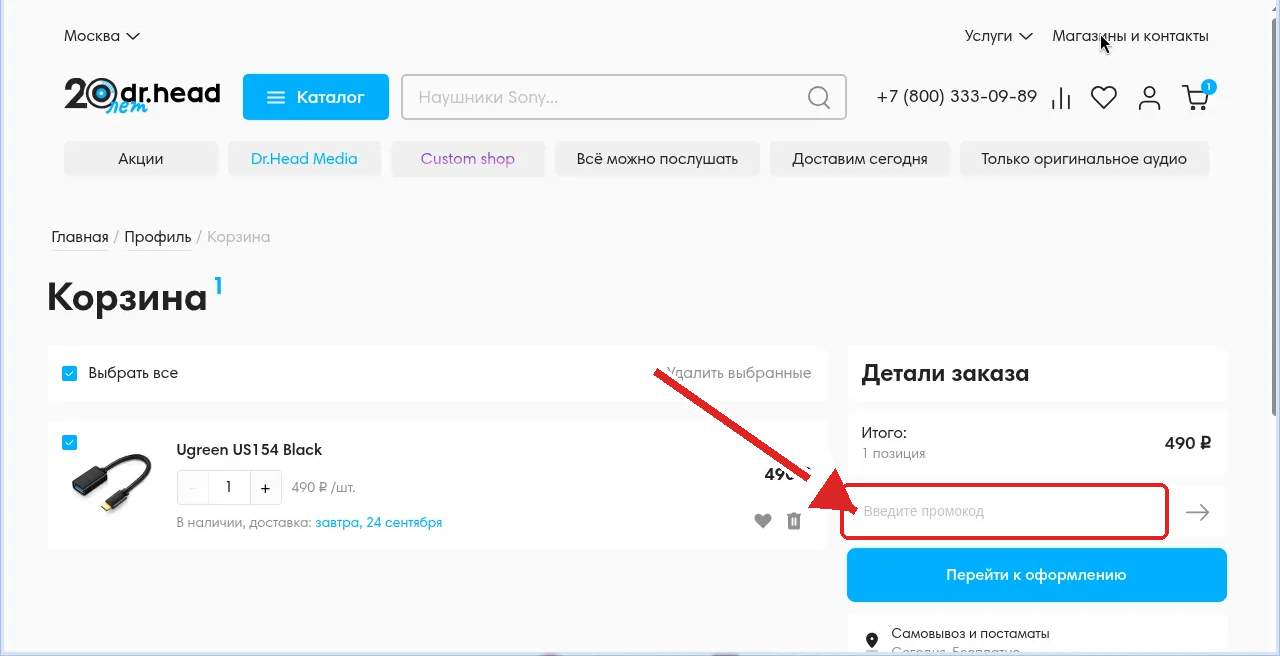Click the dr.head logo
The height and width of the screenshot is (656, 1280).
pyautogui.click(x=142, y=96)
